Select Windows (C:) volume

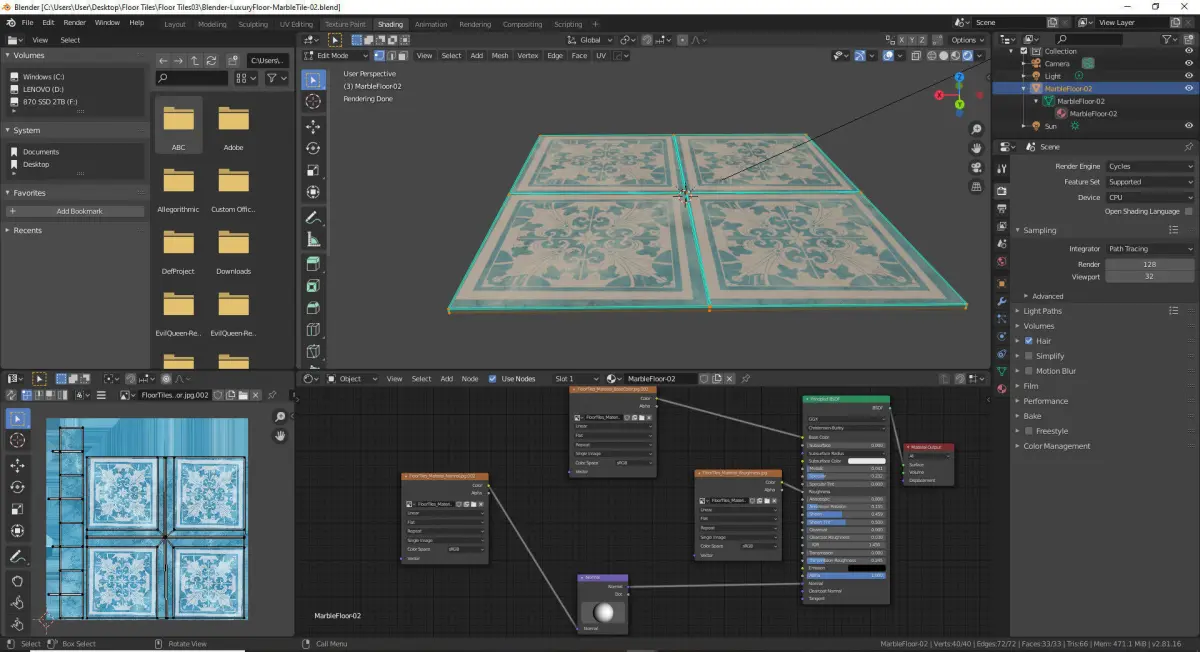click(43, 76)
